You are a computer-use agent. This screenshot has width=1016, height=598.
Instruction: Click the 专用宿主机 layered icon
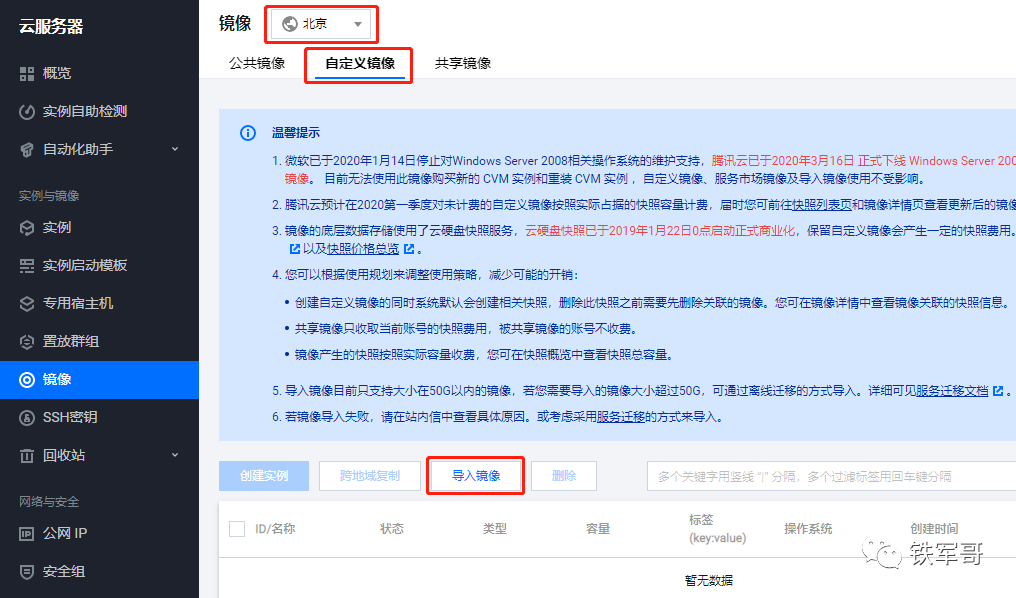coord(27,303)
